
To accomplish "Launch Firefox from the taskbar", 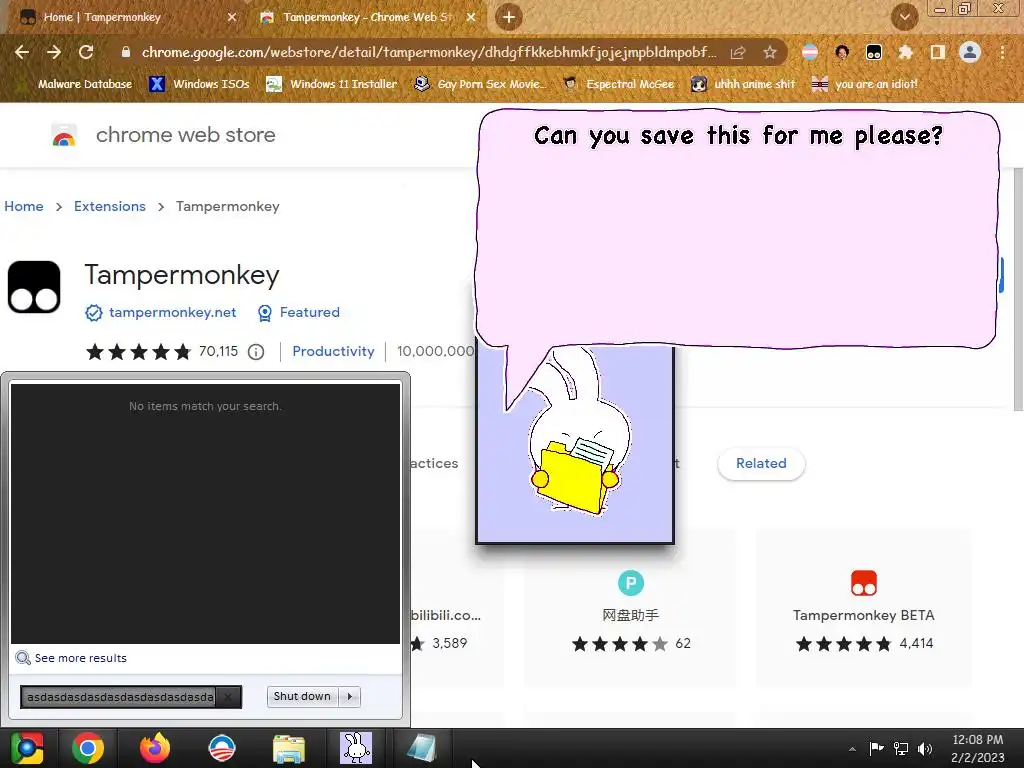I will 155,748.
